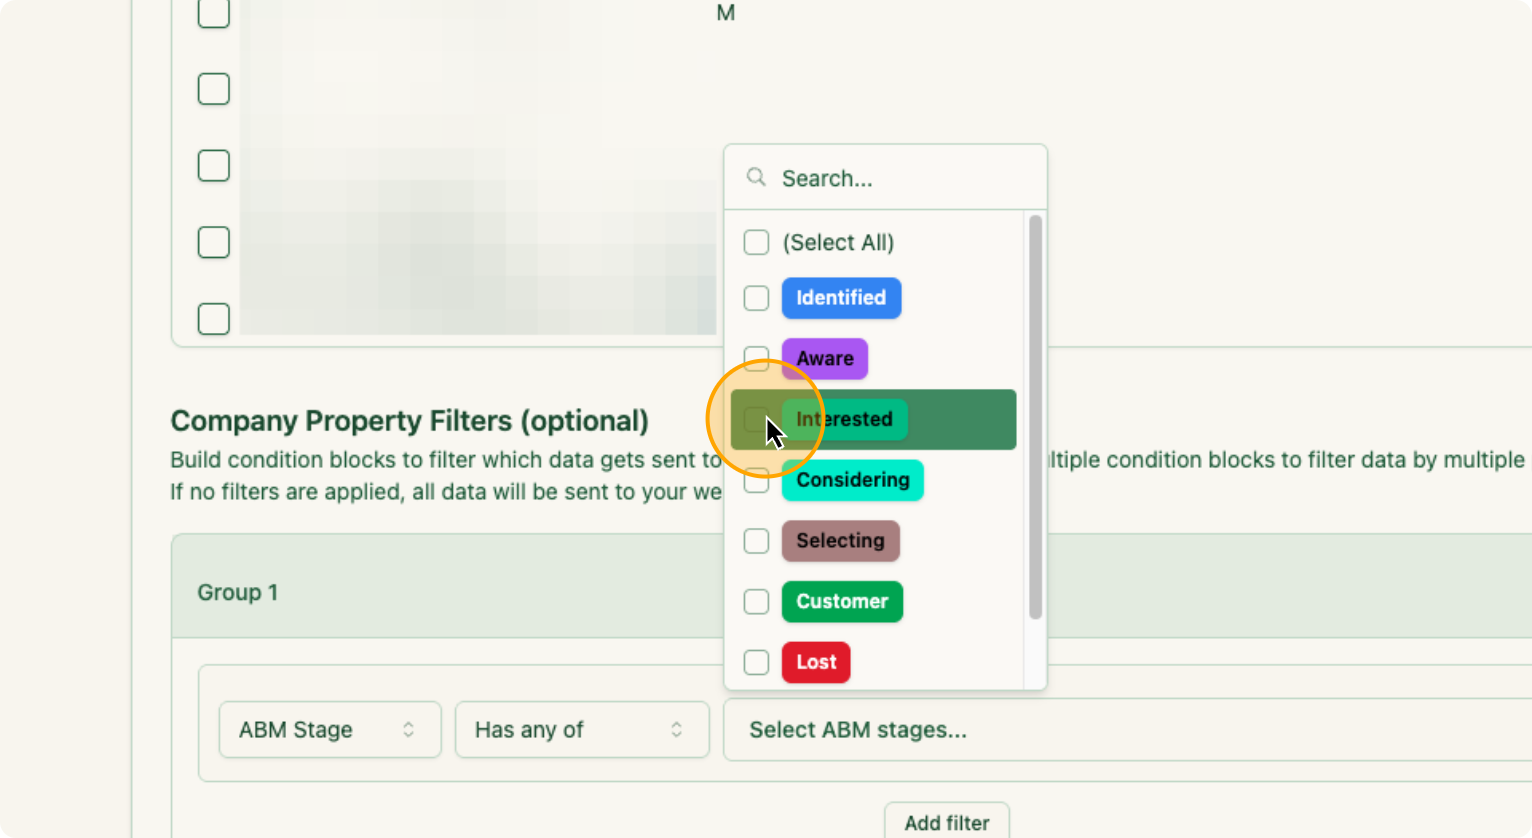Click the Group 1 header

(238, 592)
